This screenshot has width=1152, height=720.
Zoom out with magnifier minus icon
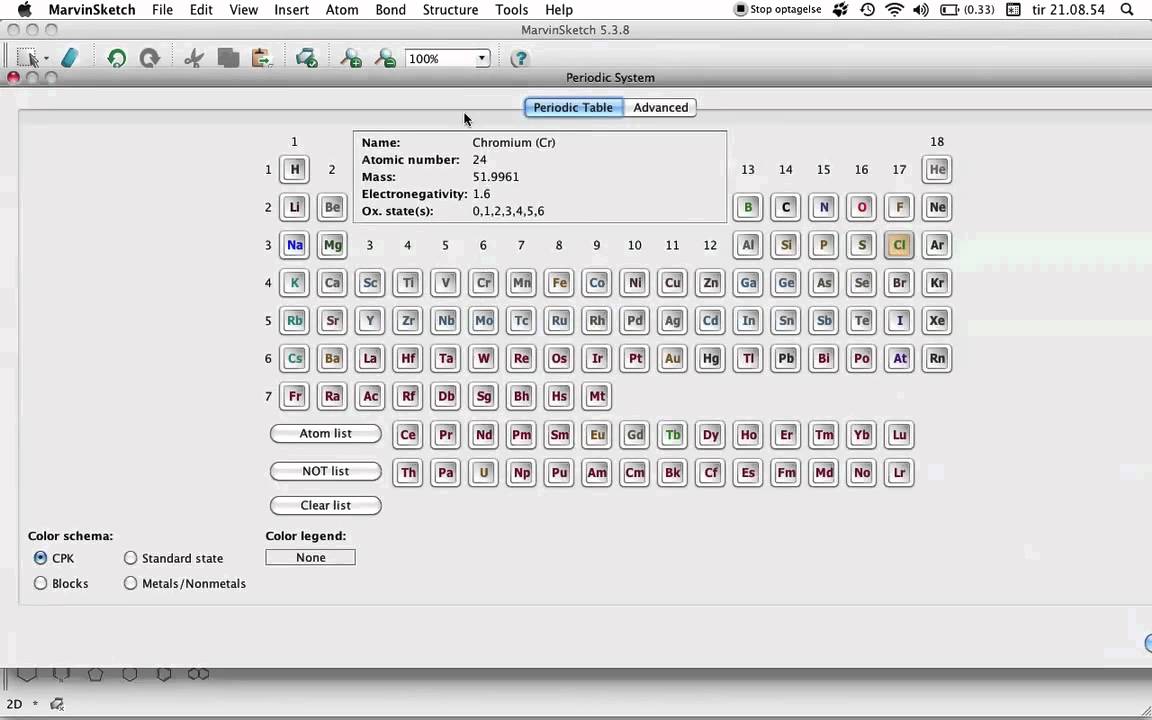coord(385,58)
